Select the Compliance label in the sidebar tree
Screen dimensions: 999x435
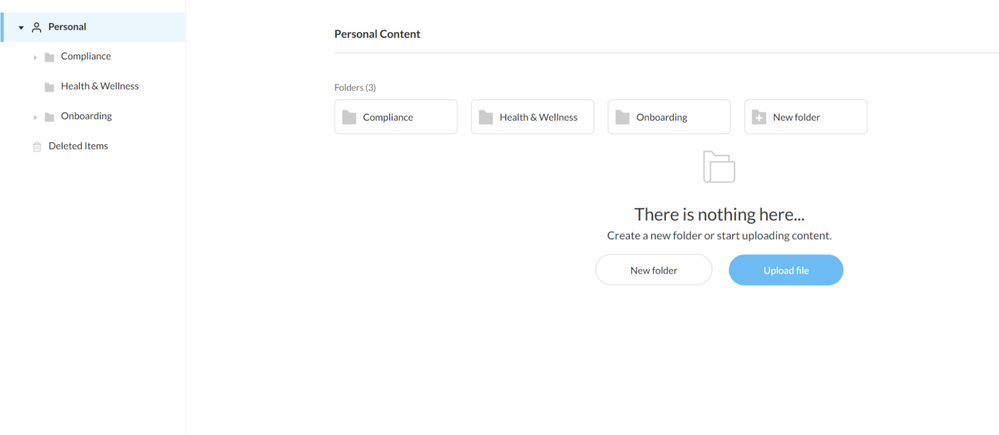[86, 56]
